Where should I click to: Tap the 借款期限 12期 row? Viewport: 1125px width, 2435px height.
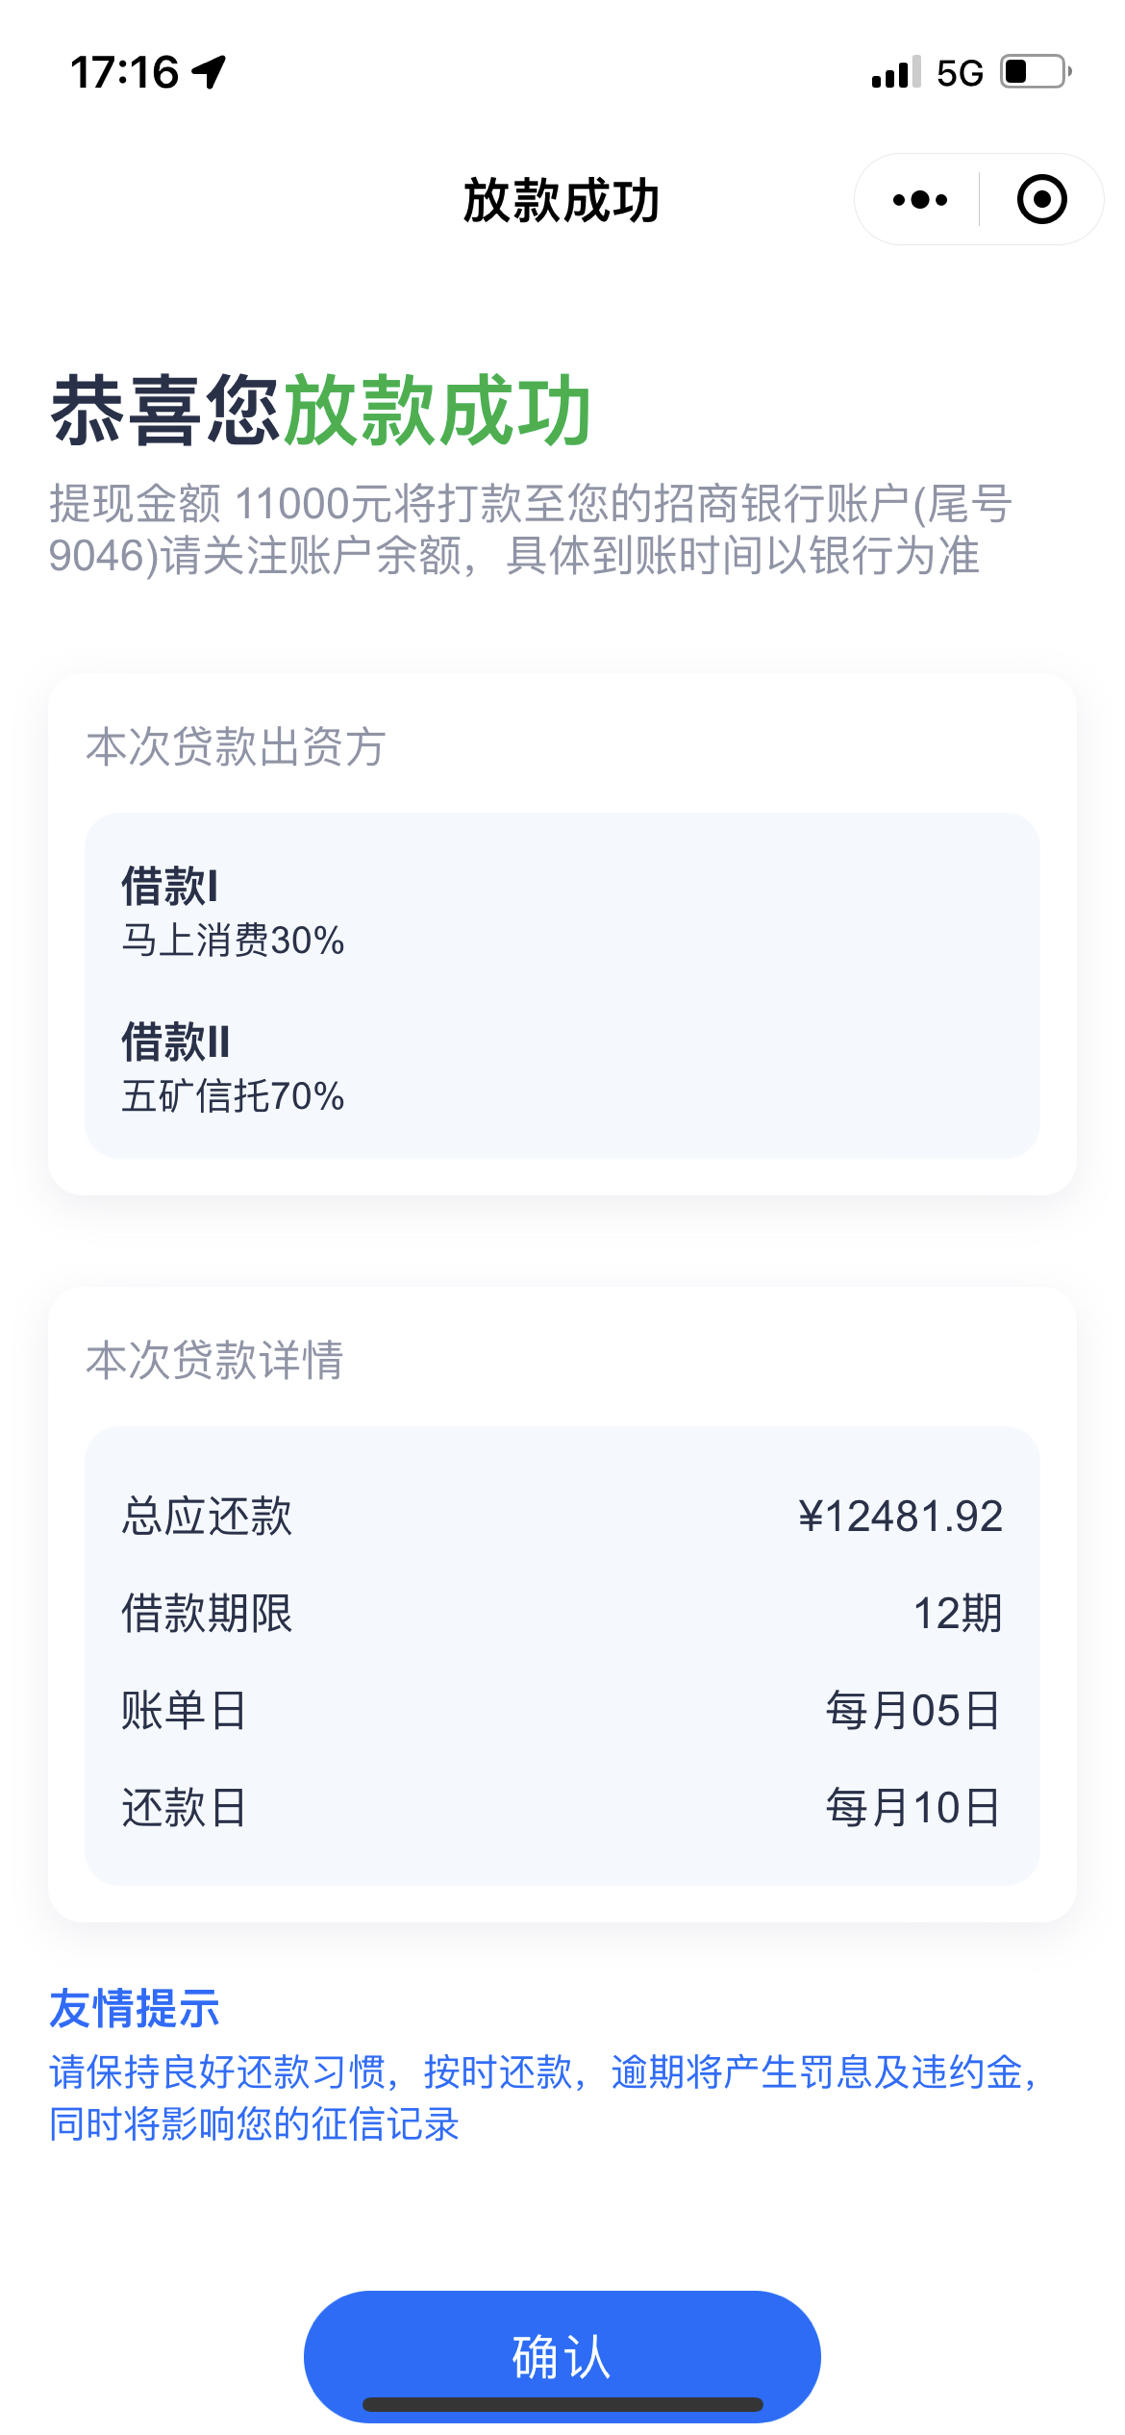[x=562, y=1613]
